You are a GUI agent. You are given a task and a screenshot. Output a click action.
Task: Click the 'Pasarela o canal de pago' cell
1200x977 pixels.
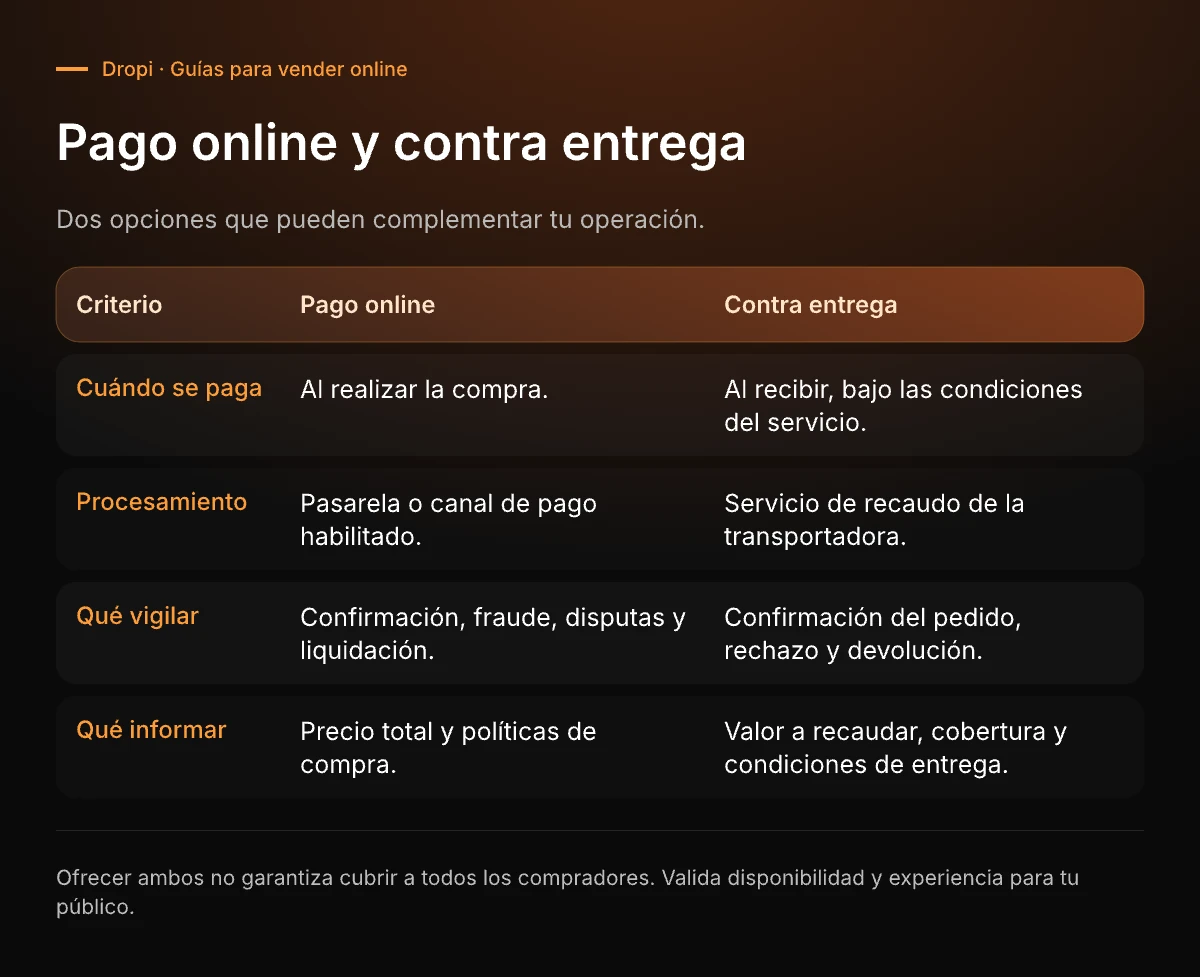coord(448,520)
